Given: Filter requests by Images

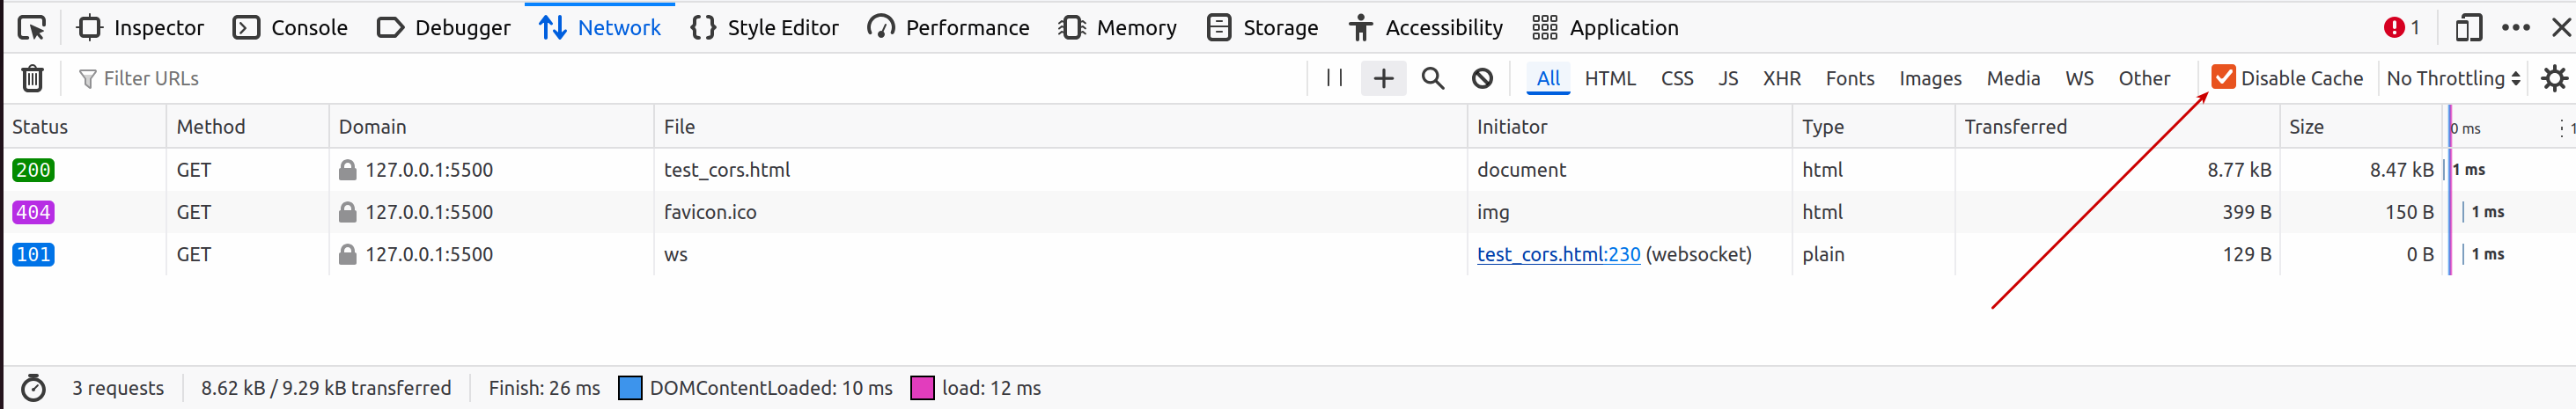Looking at the screenshot, I should pos(1930,78).
